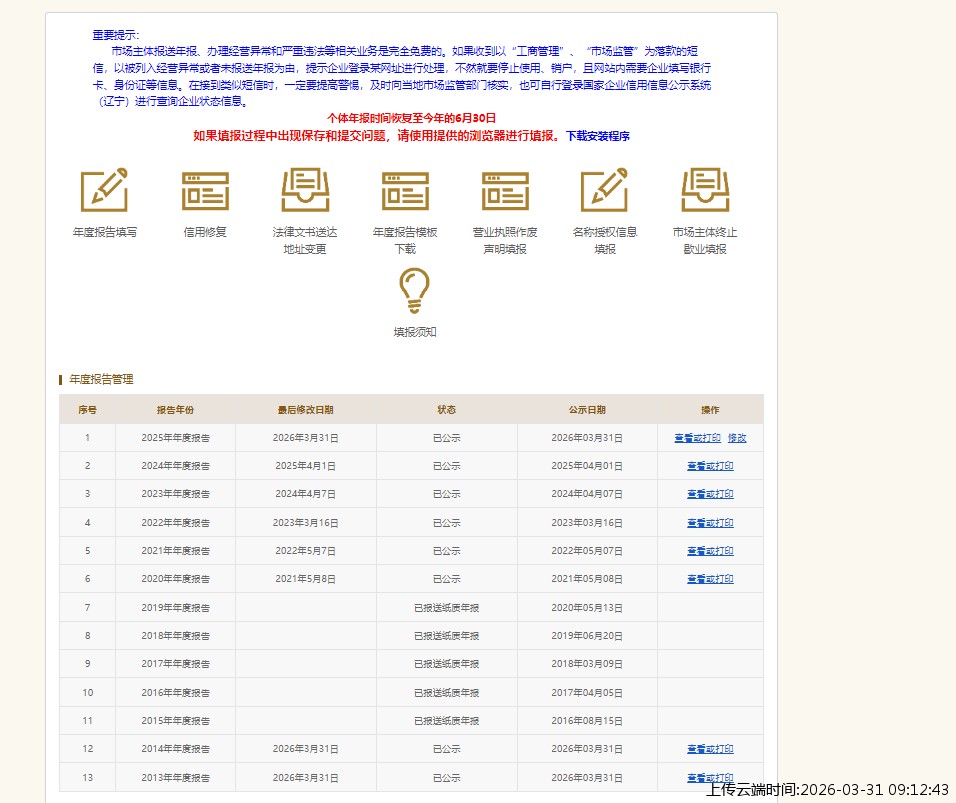Click the 报告年份 column header
The image size is (956, 803).
[175, 410]
